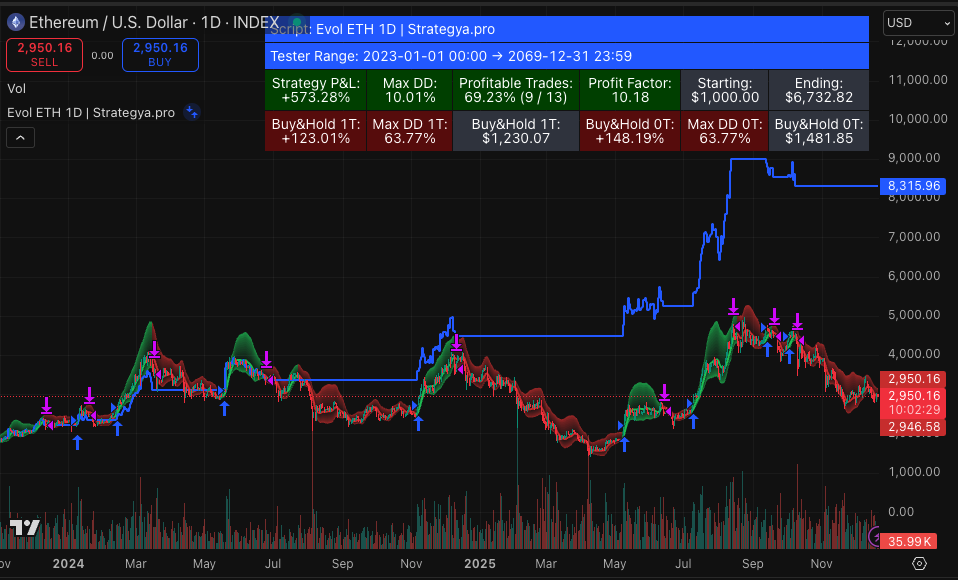The width and height of the screenshot is (958, 580).
Task: Click the Buy&Hold 1T +123.01% cell
Action: (316, 131)
